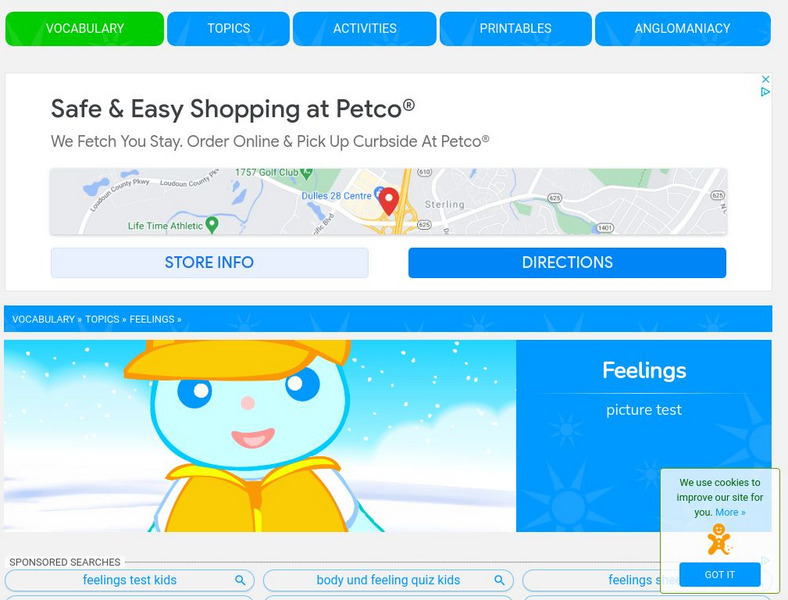Click the Store Info button
Viewport: 788px width, 600px height.
pos(210,262)
